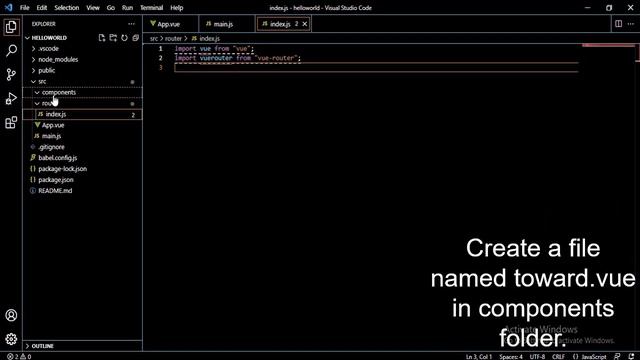Image resolution: width=640 pixels, height=360 pixels.
Task: Open the Manage settings gear
Action: (x=11, y=339)
